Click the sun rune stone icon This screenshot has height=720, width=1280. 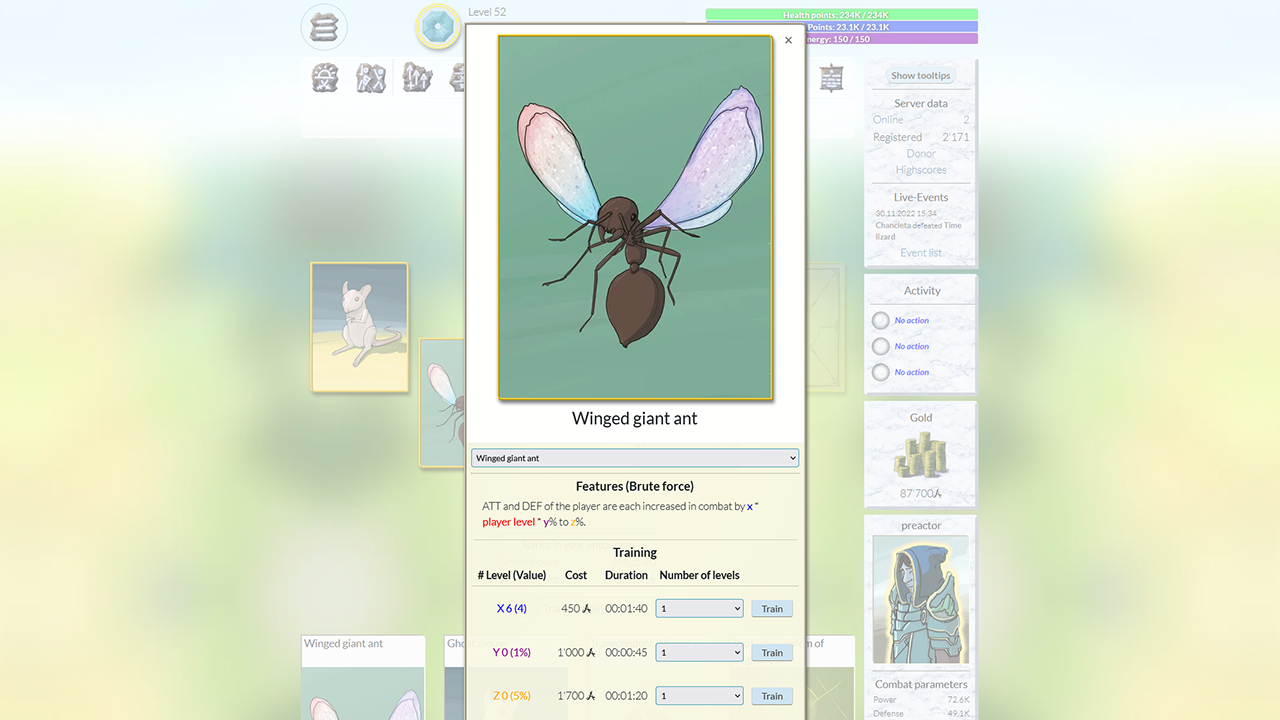click(x=325, y=78)
